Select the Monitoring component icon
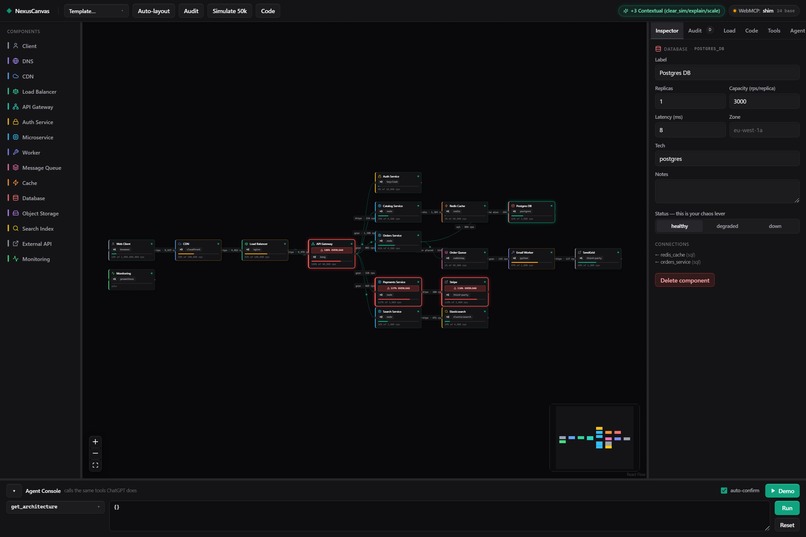 tap(15, 259)
